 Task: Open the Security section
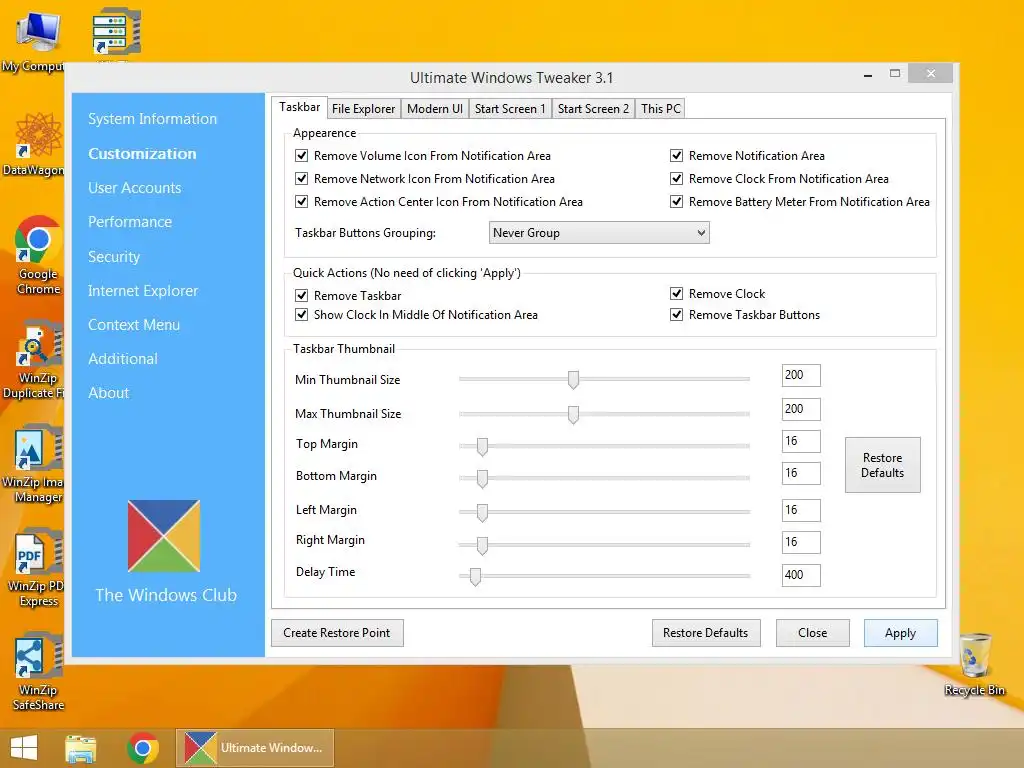coord(114,257)
